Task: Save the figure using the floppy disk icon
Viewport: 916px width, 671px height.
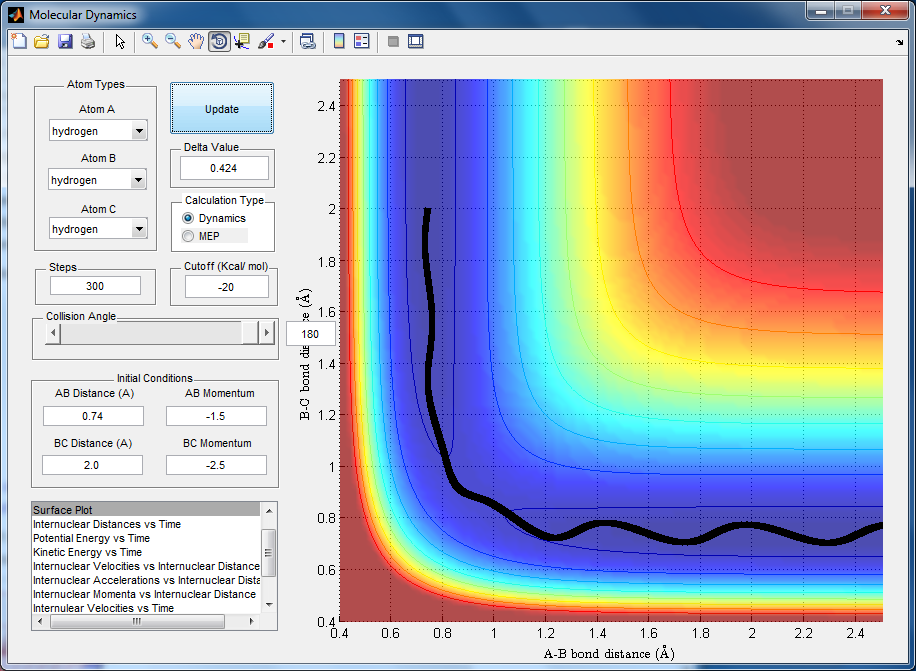Action: [x=65, y=41]
